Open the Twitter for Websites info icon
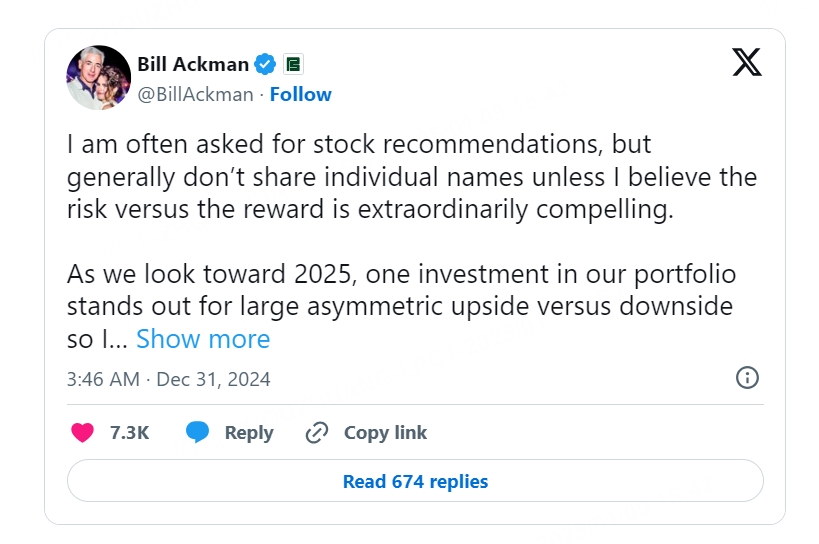The height and width of the screenshot is (544, 819). pos(747,377)
